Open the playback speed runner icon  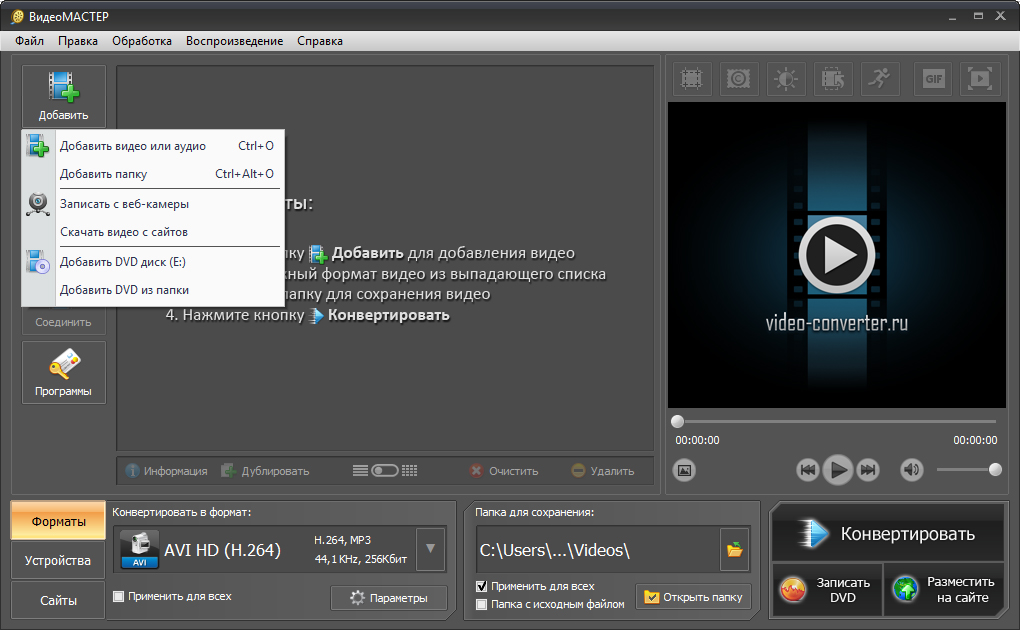(879, 79)
